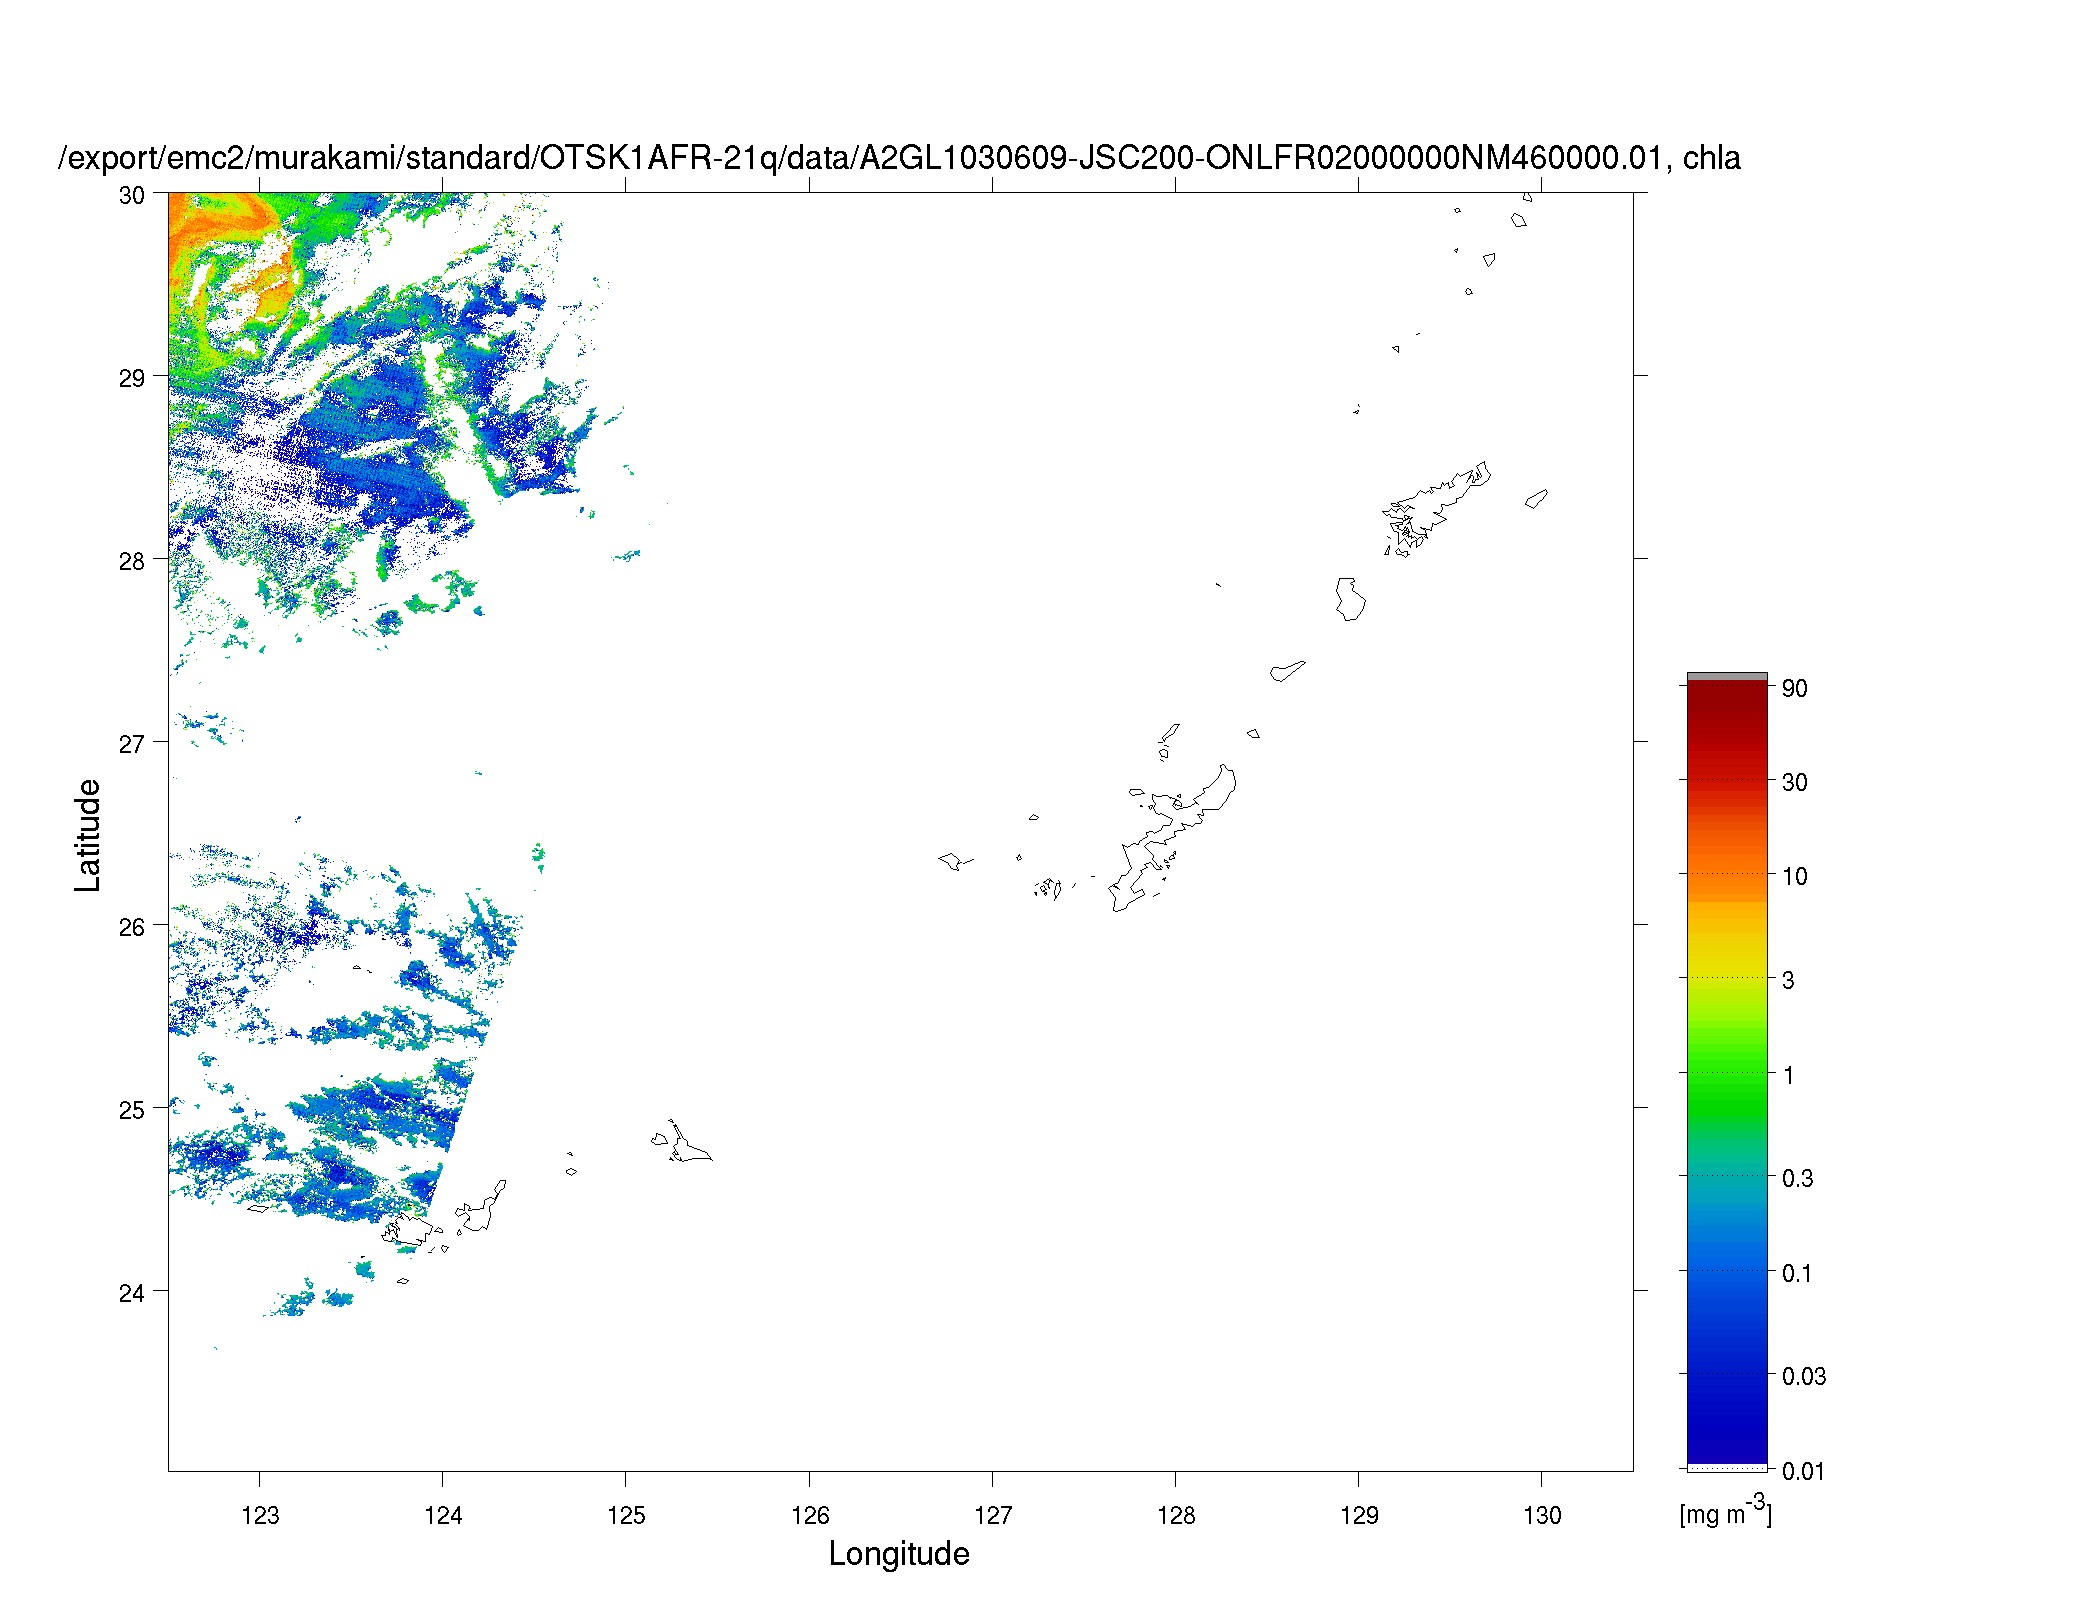2099x1600 pixels.
Task: Click the gray cap atop the colorbar
Action: coord(1727,677)
